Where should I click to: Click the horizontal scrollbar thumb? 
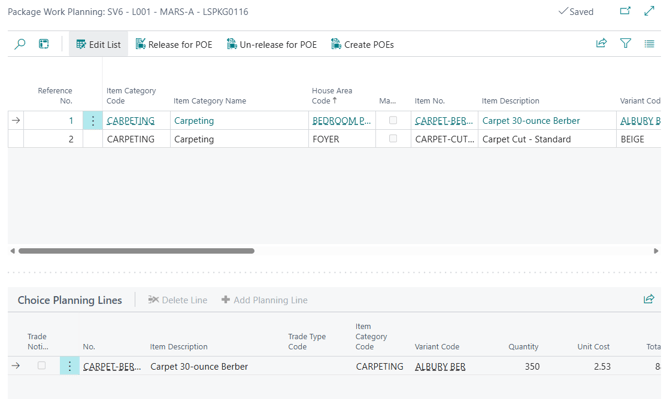point(136,251)
